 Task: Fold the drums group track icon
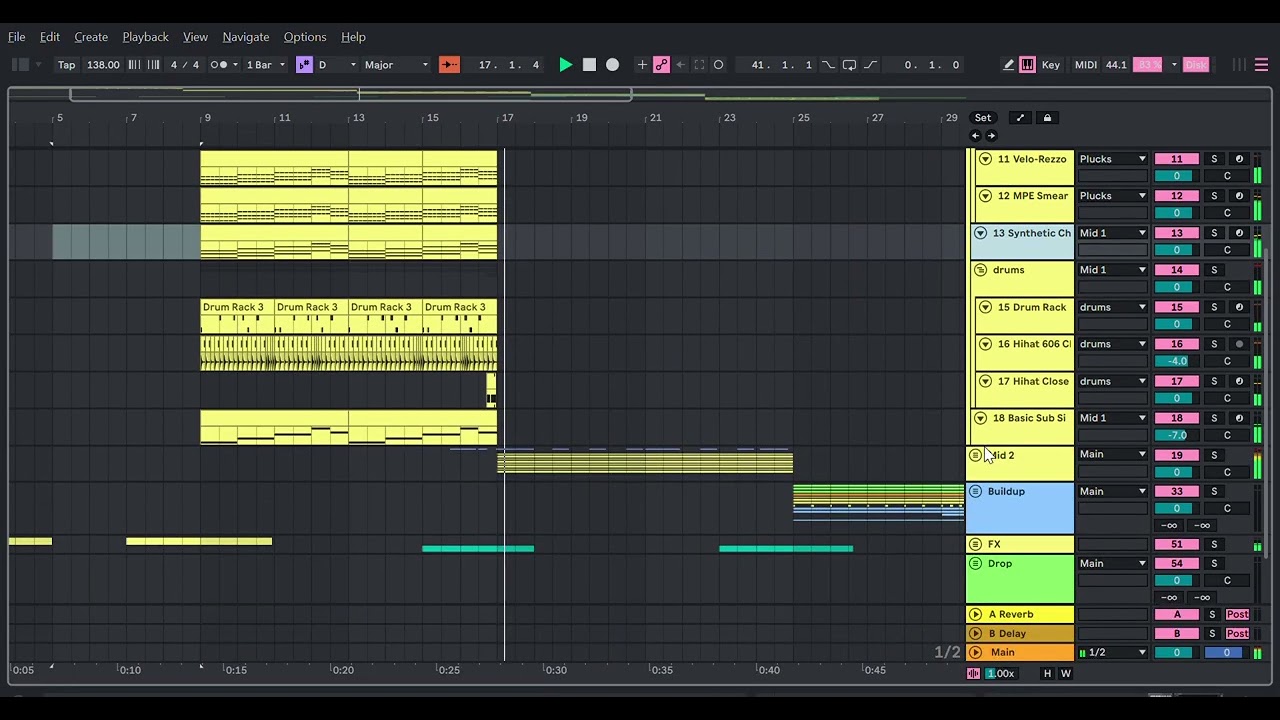[980, 270]
